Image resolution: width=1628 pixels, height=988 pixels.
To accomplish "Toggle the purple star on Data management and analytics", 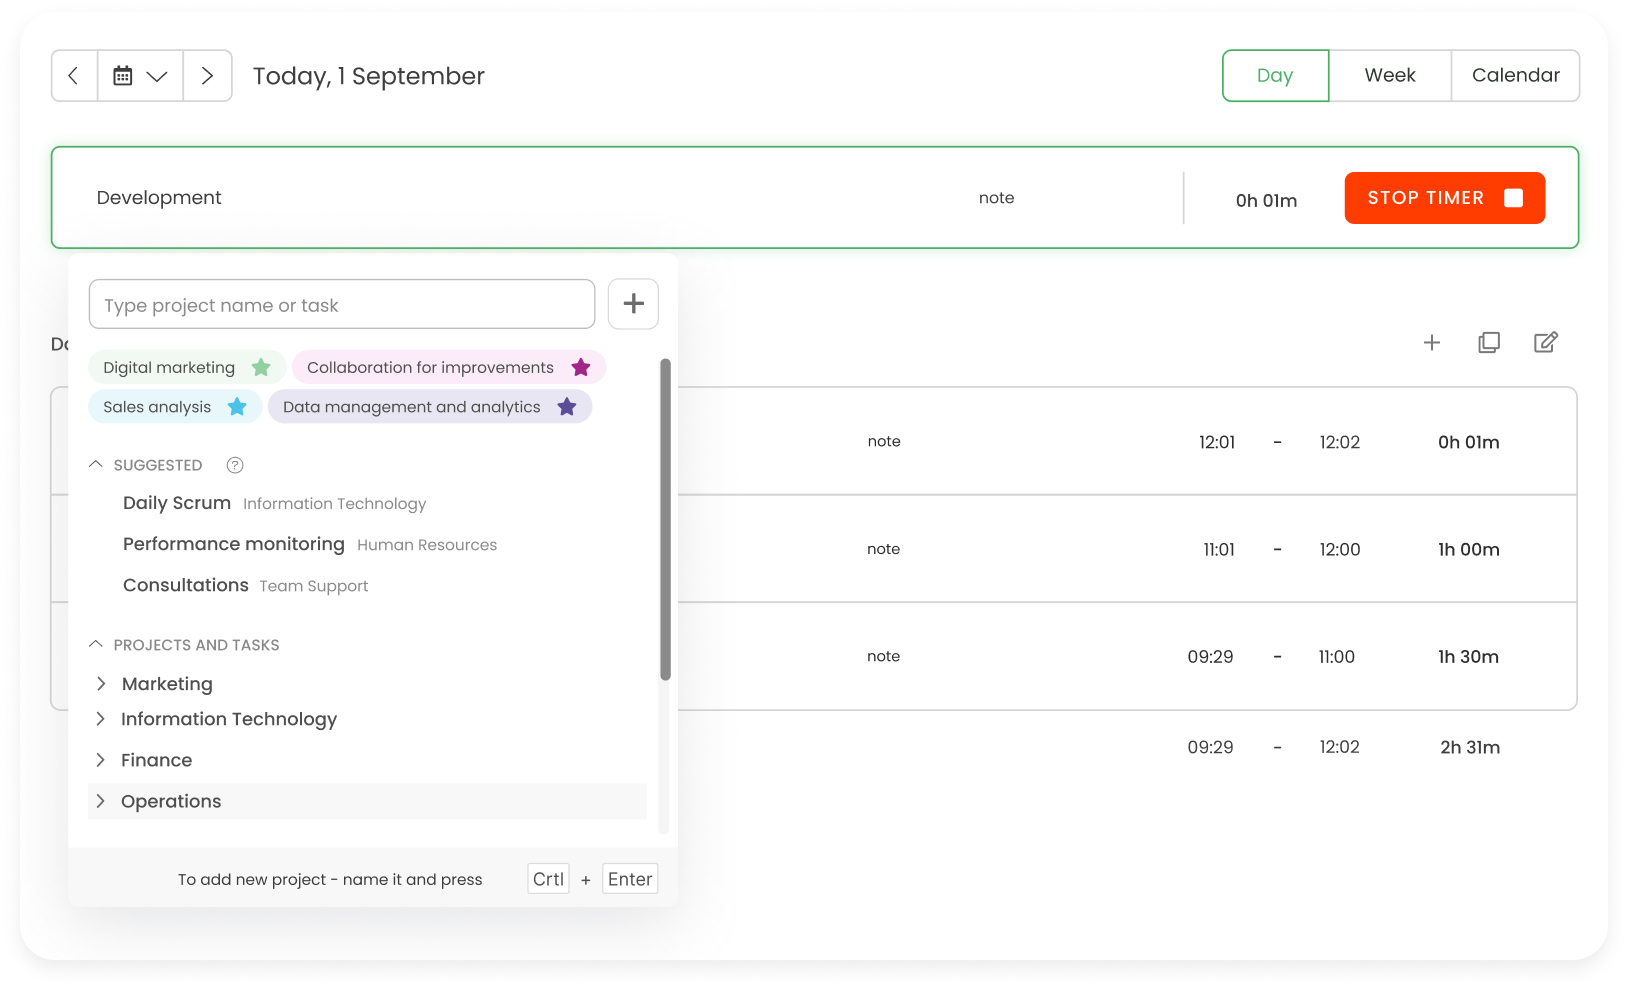I will 567,406.
